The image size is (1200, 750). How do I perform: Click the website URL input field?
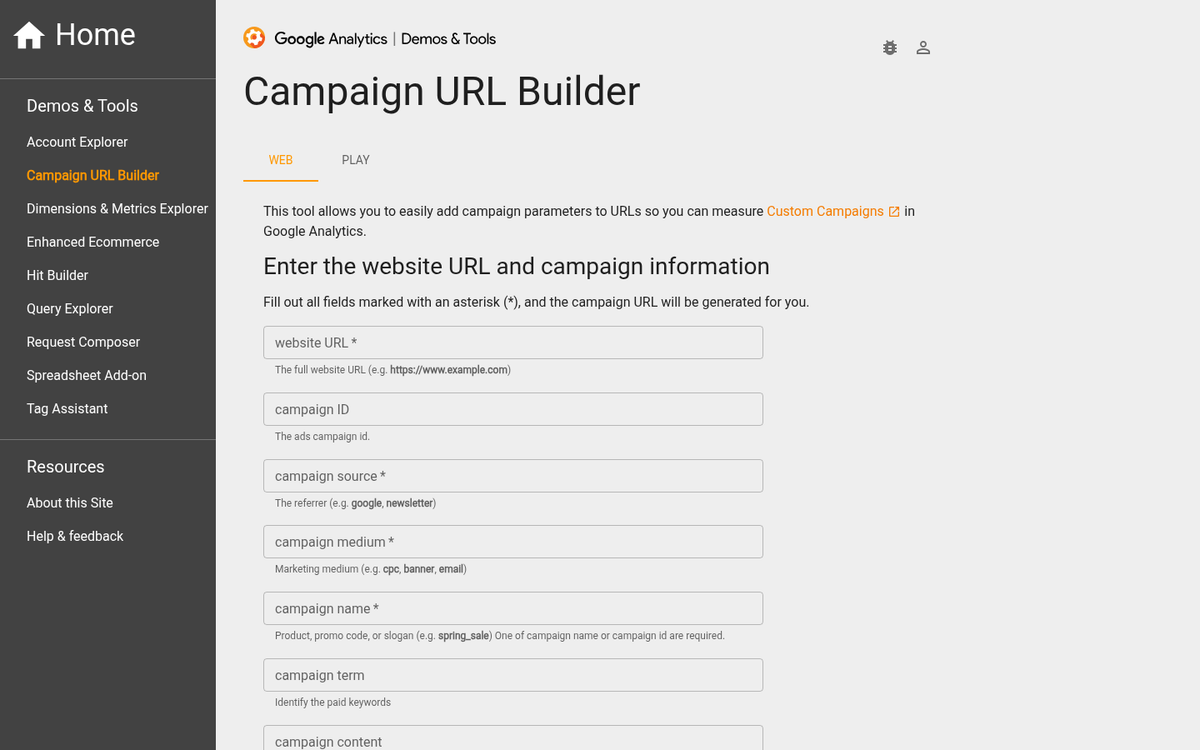[x=512, y=342]
